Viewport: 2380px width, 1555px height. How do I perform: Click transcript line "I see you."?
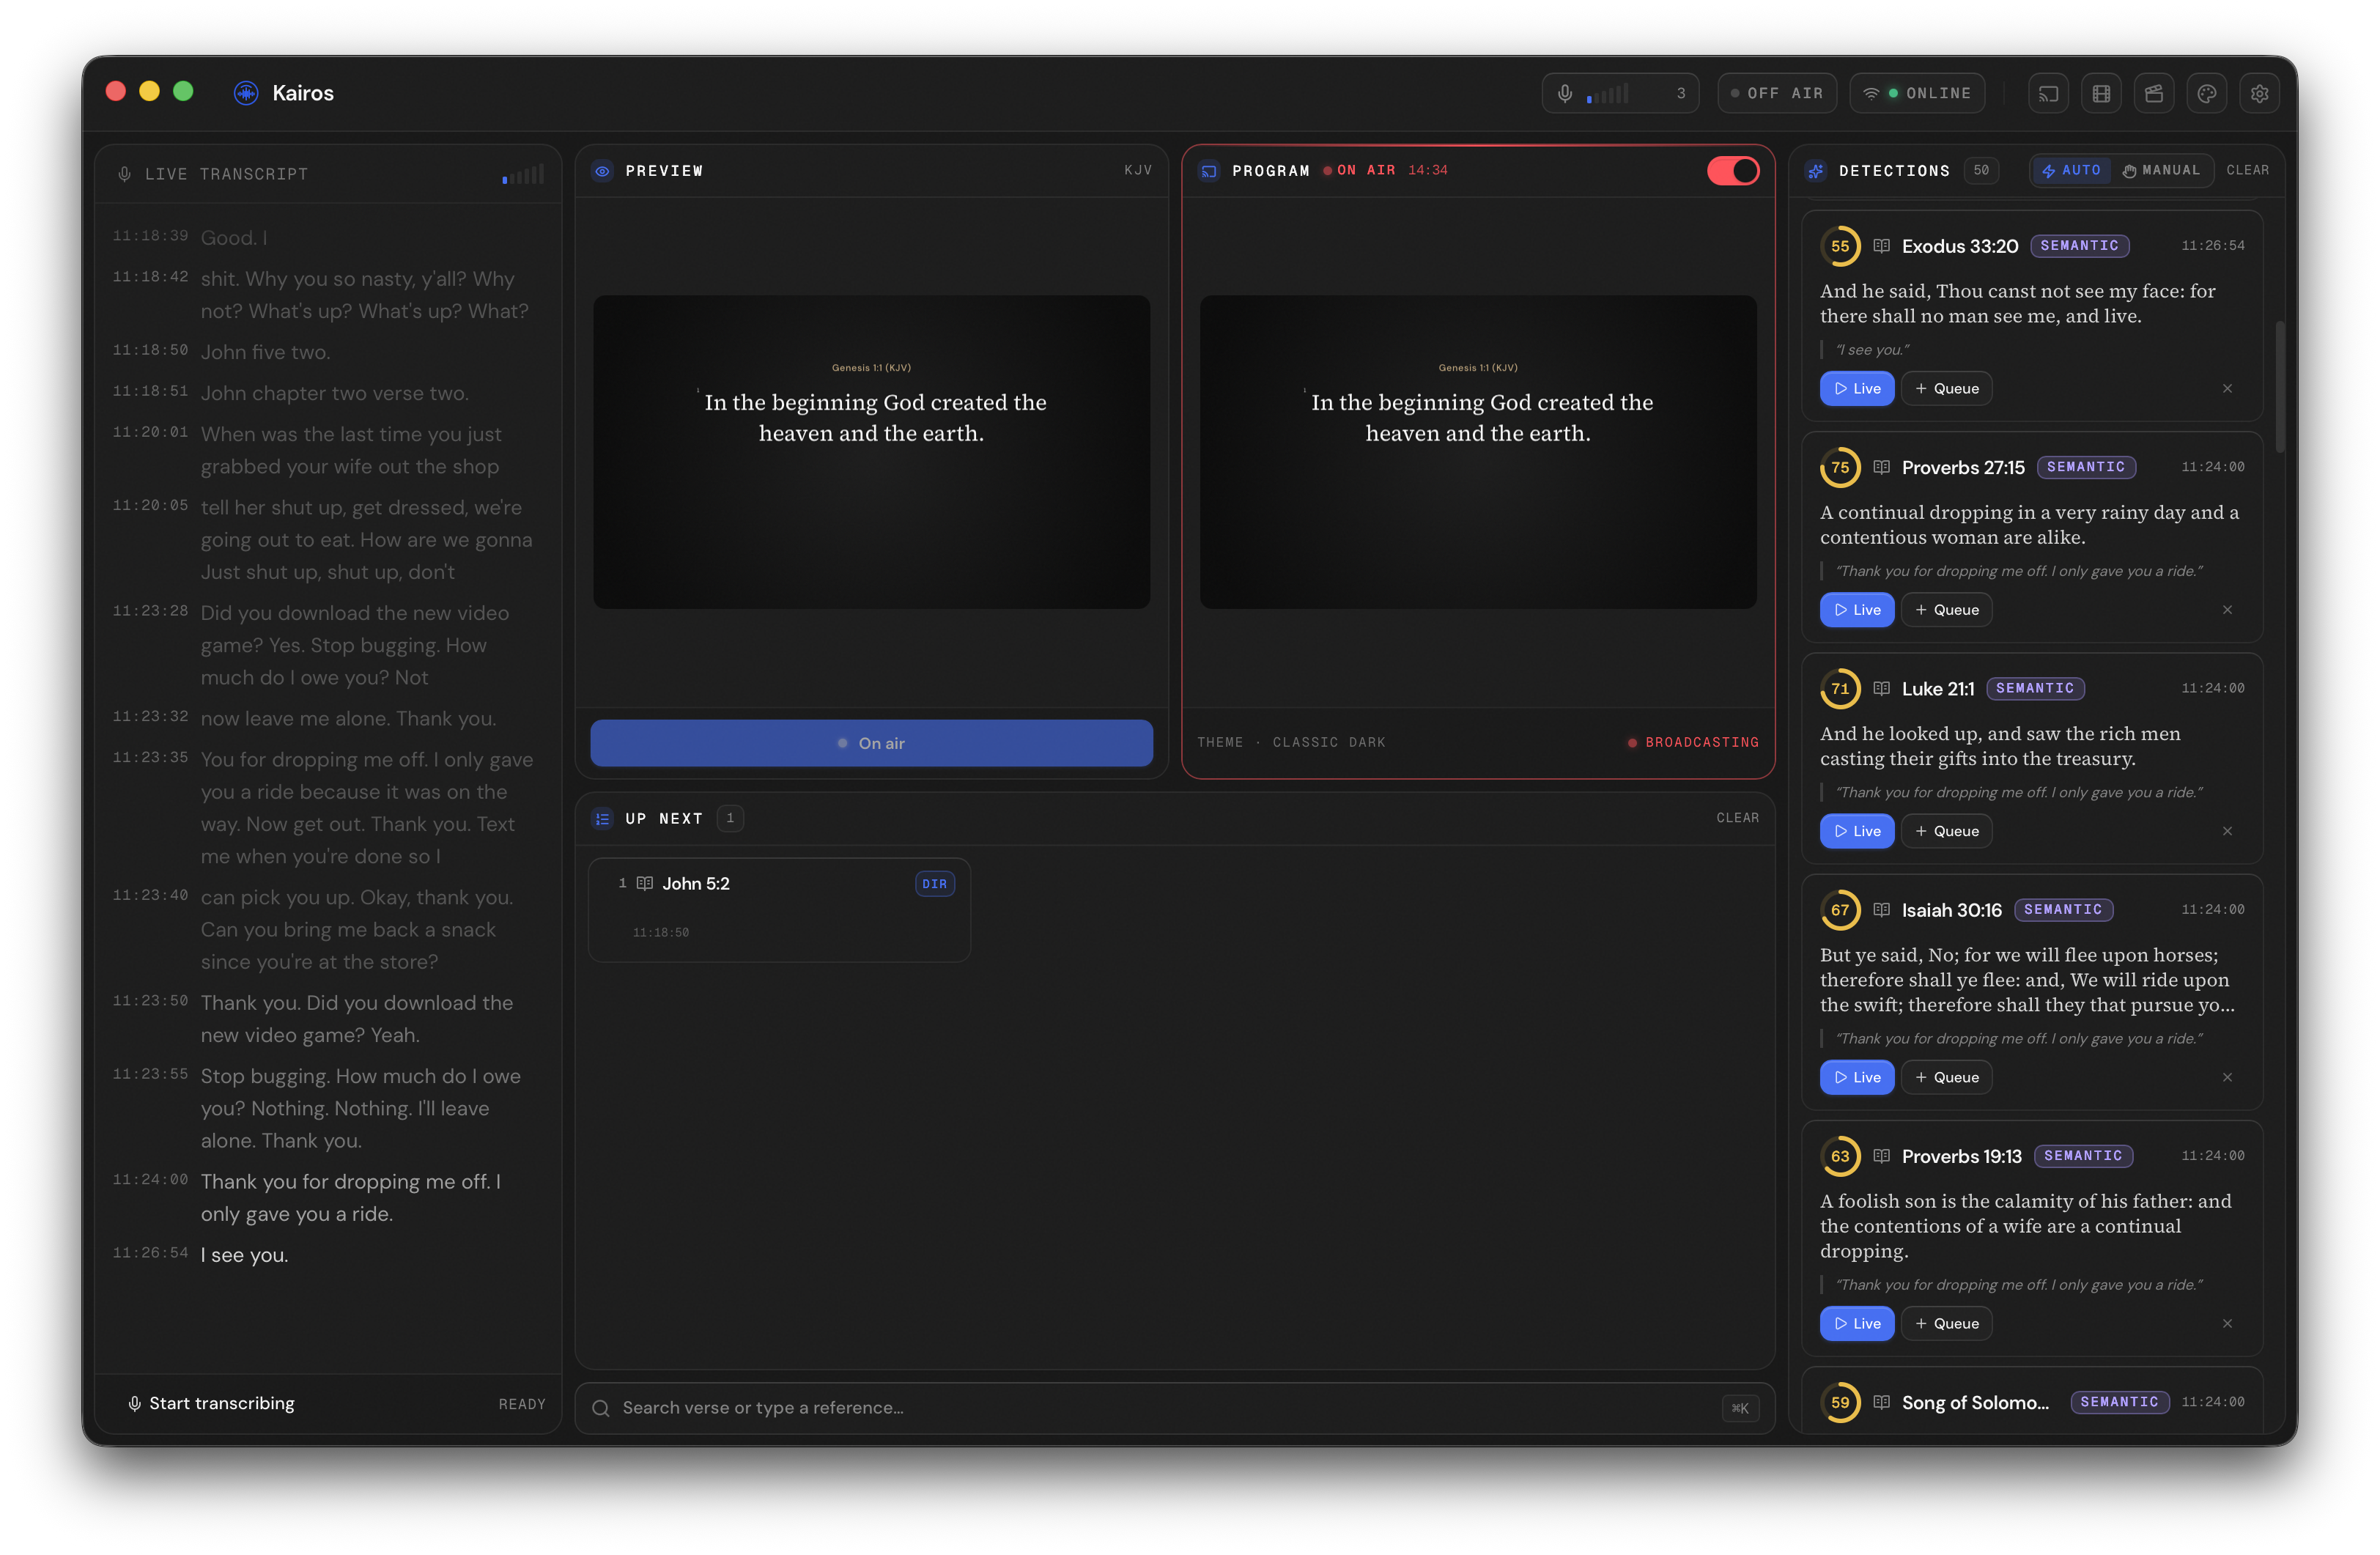click(x=244, y=1255)
